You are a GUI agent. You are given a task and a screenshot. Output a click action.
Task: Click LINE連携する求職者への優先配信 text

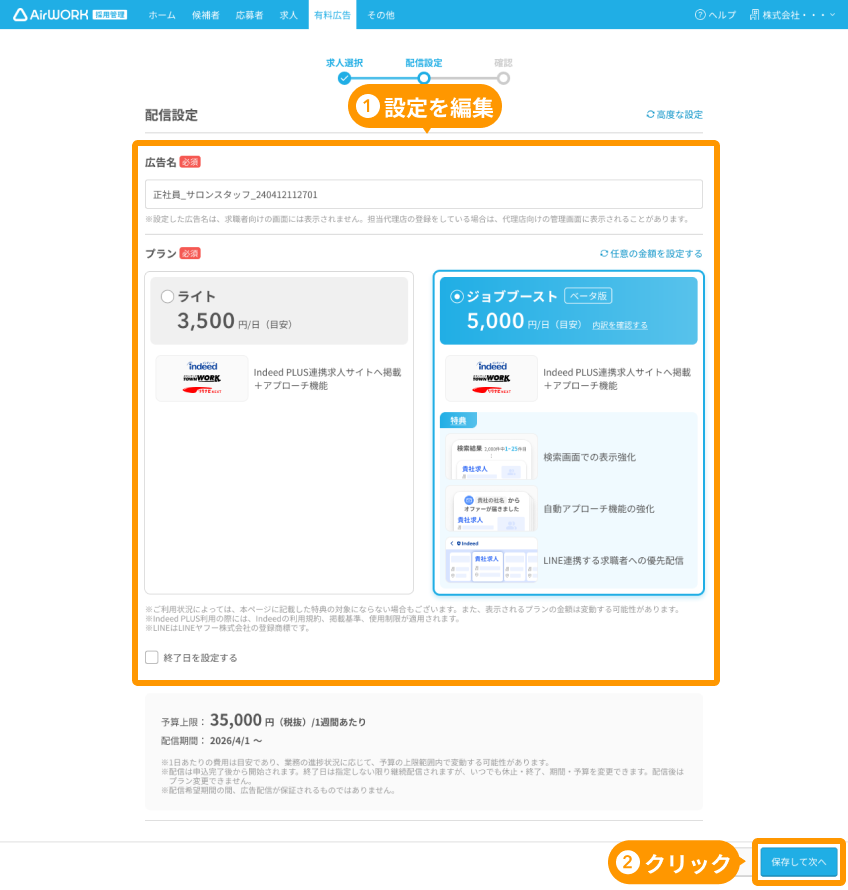click(613, 561)
